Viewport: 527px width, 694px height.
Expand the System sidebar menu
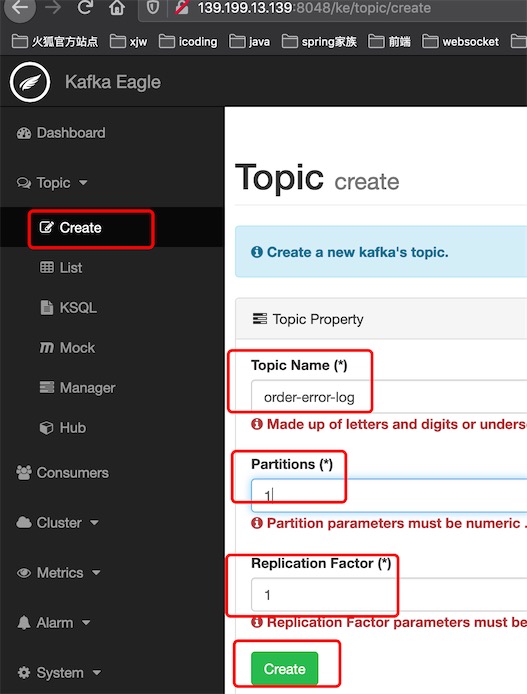tap(59, 673)
